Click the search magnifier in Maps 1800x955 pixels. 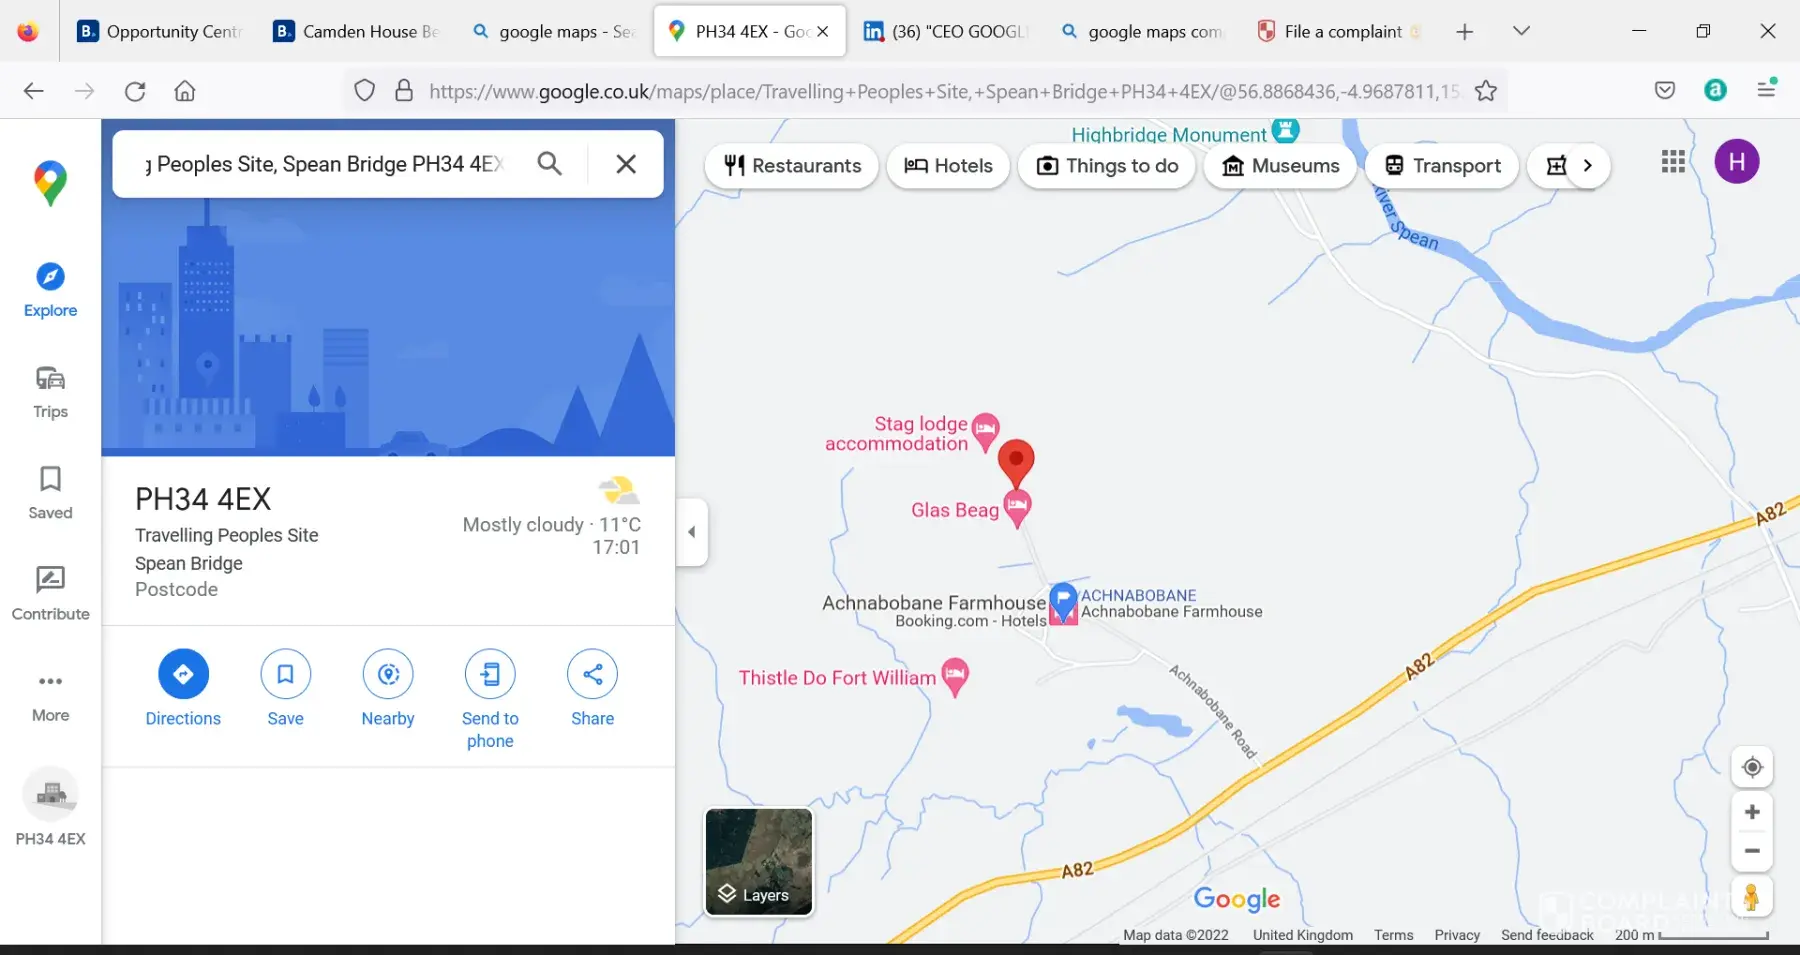(x=549, y=164)
